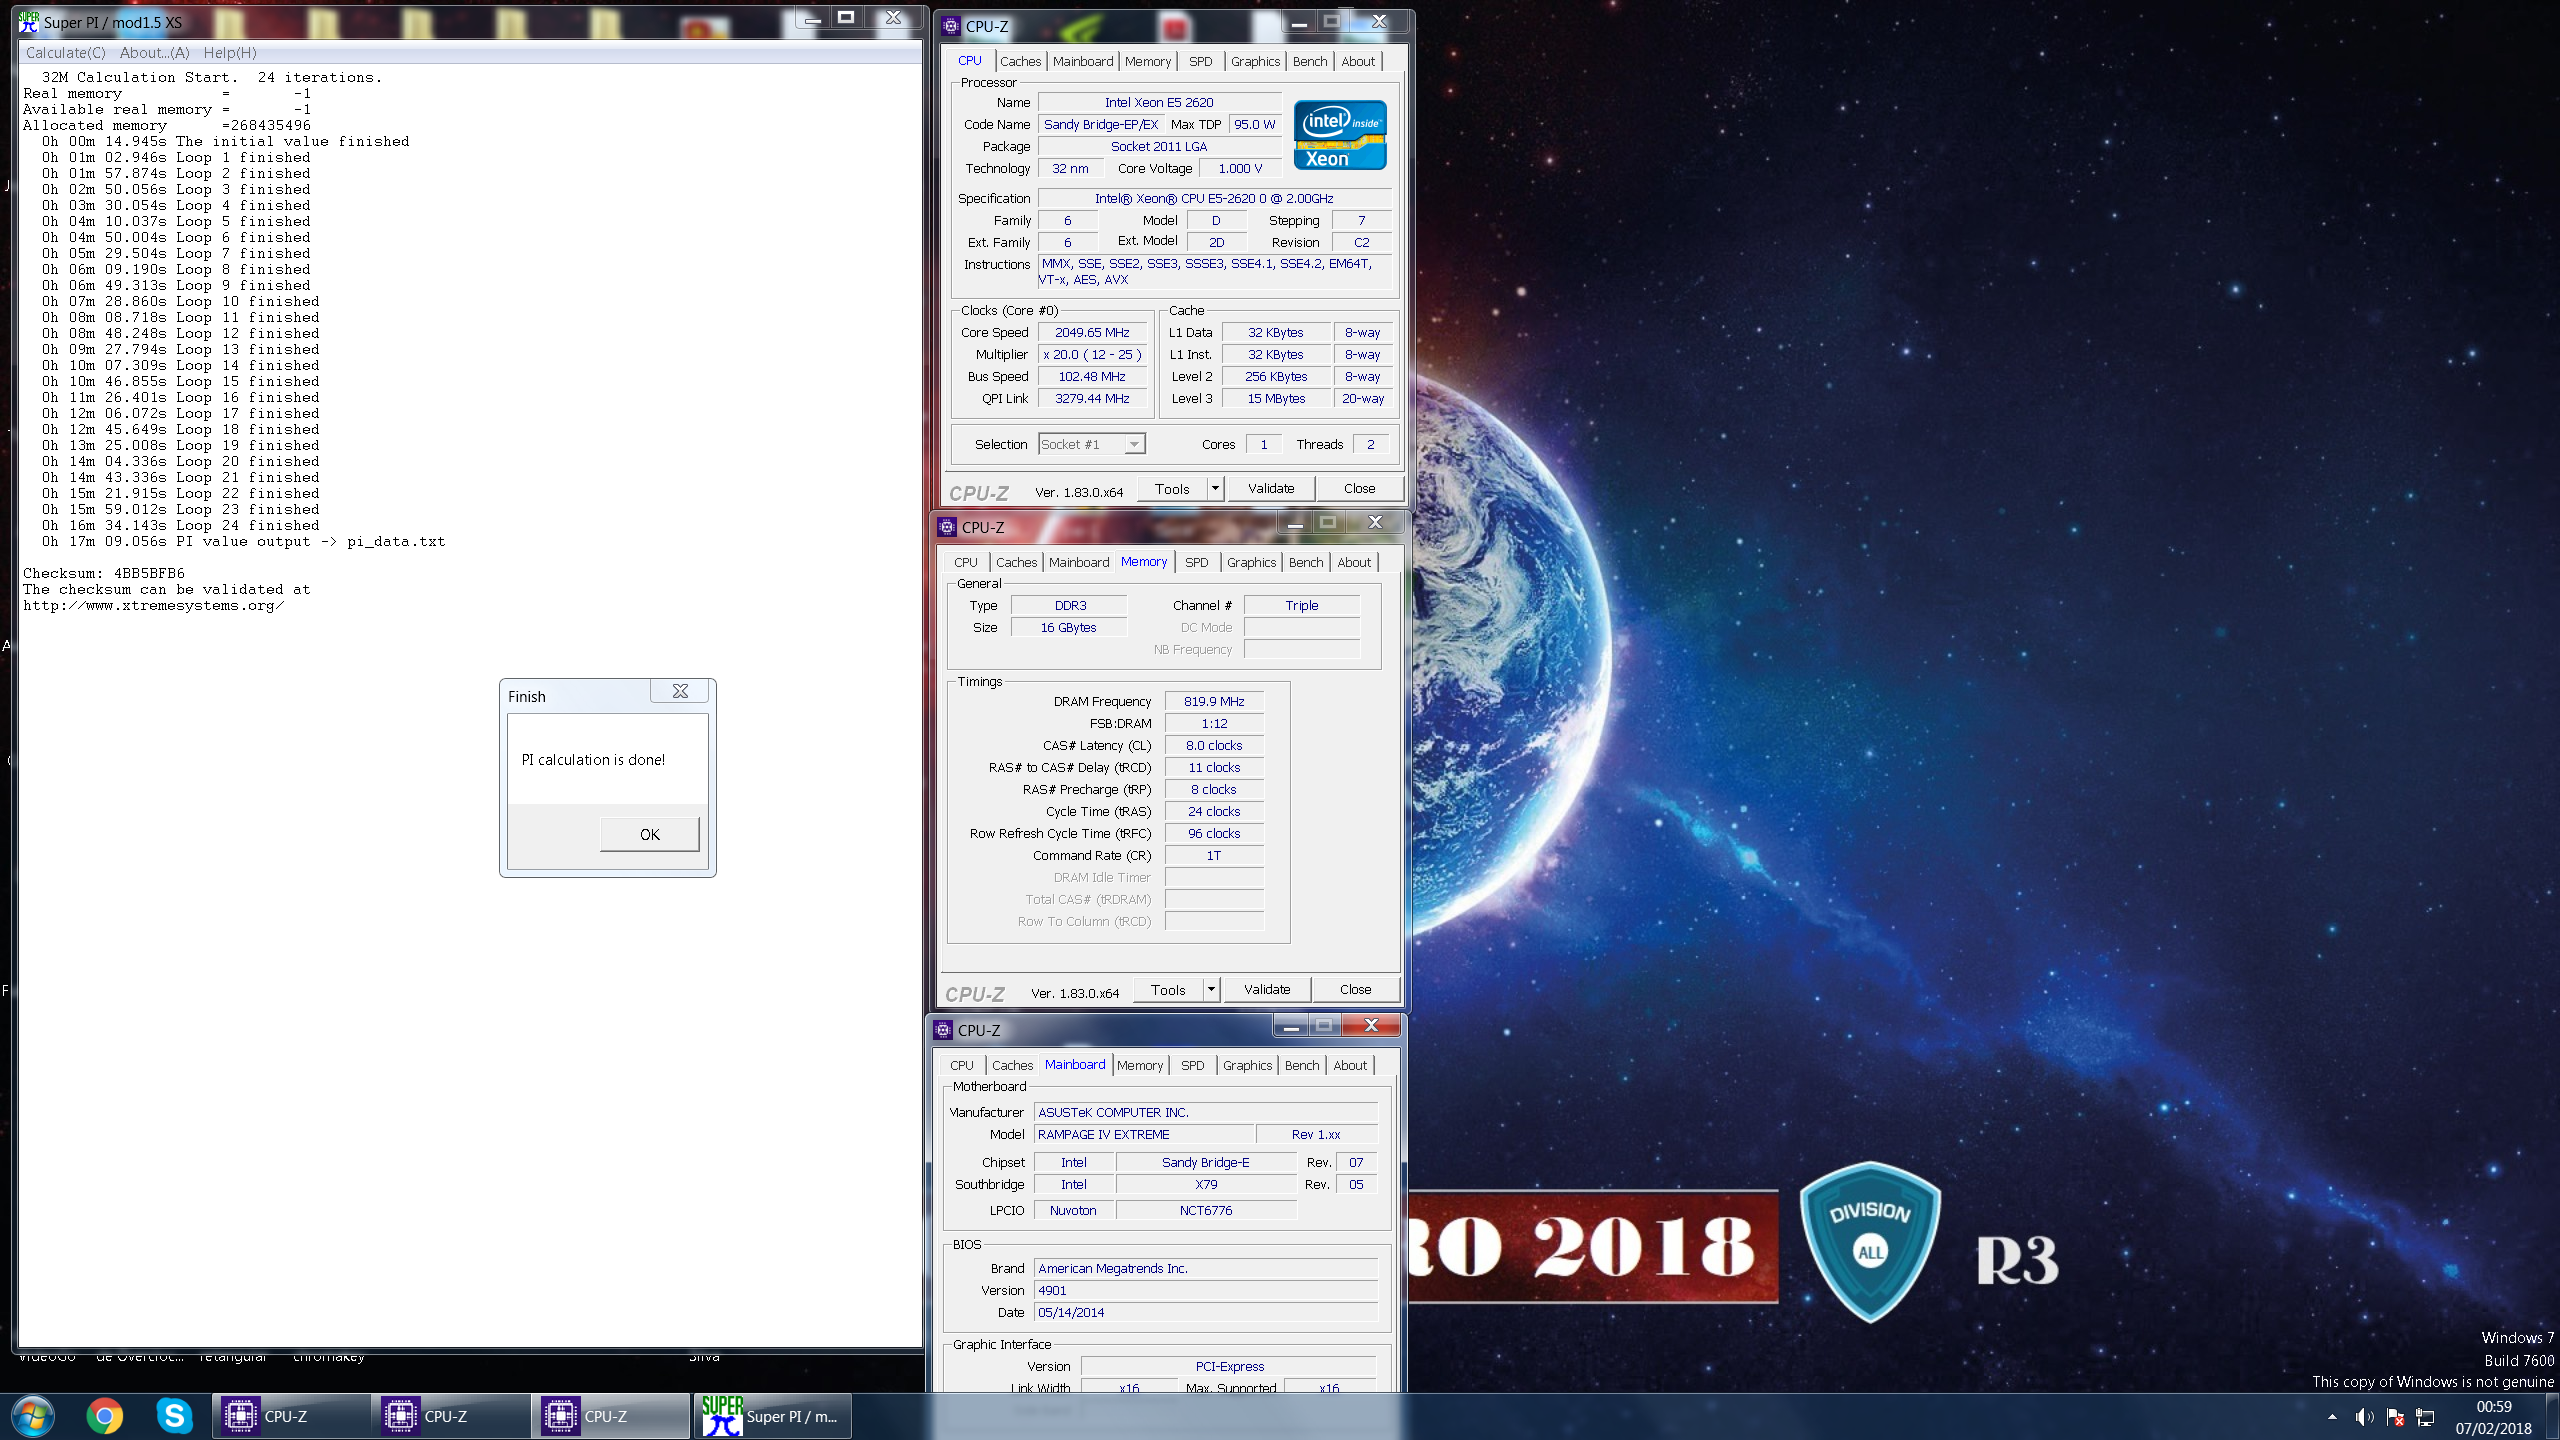The width and height of the screenshot is (2560, 1440).
Task: Click the Intel Xeon E5 2620 name field
Action: point(1159,103)
